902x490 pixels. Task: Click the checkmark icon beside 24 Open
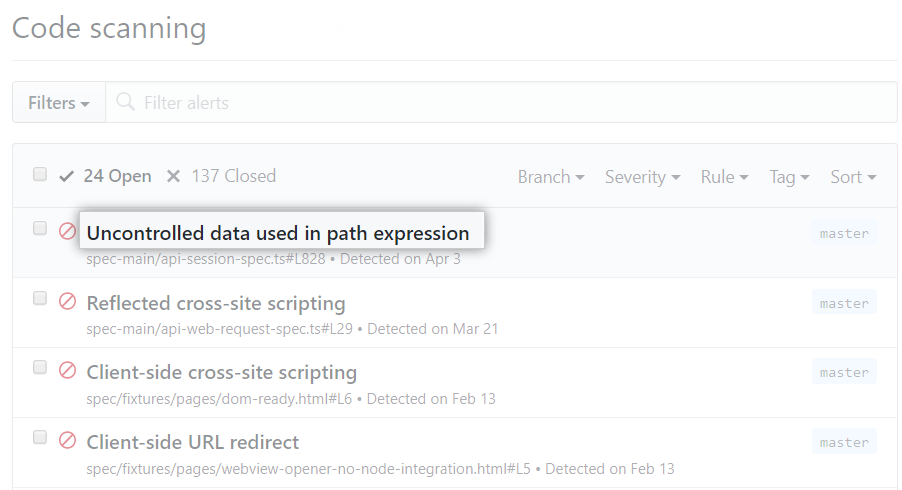[67, 176]
